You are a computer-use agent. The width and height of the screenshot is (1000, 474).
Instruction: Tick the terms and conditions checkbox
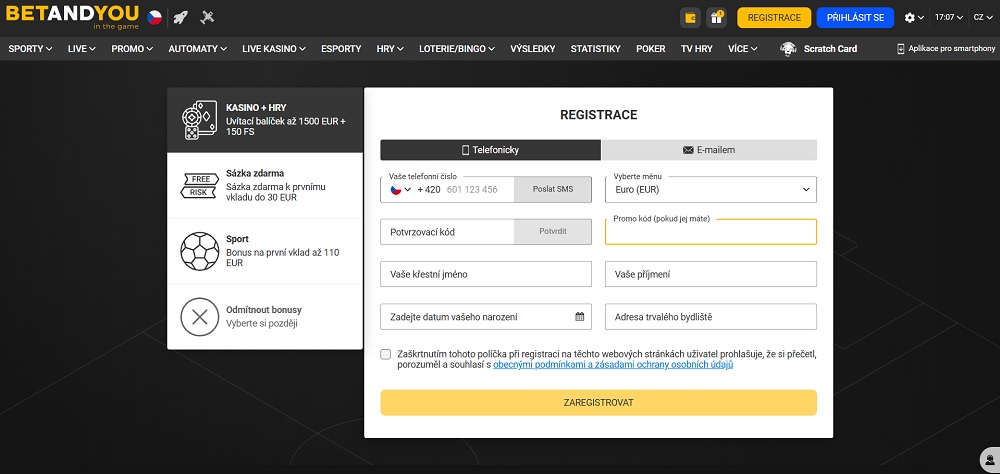point(386,354)
